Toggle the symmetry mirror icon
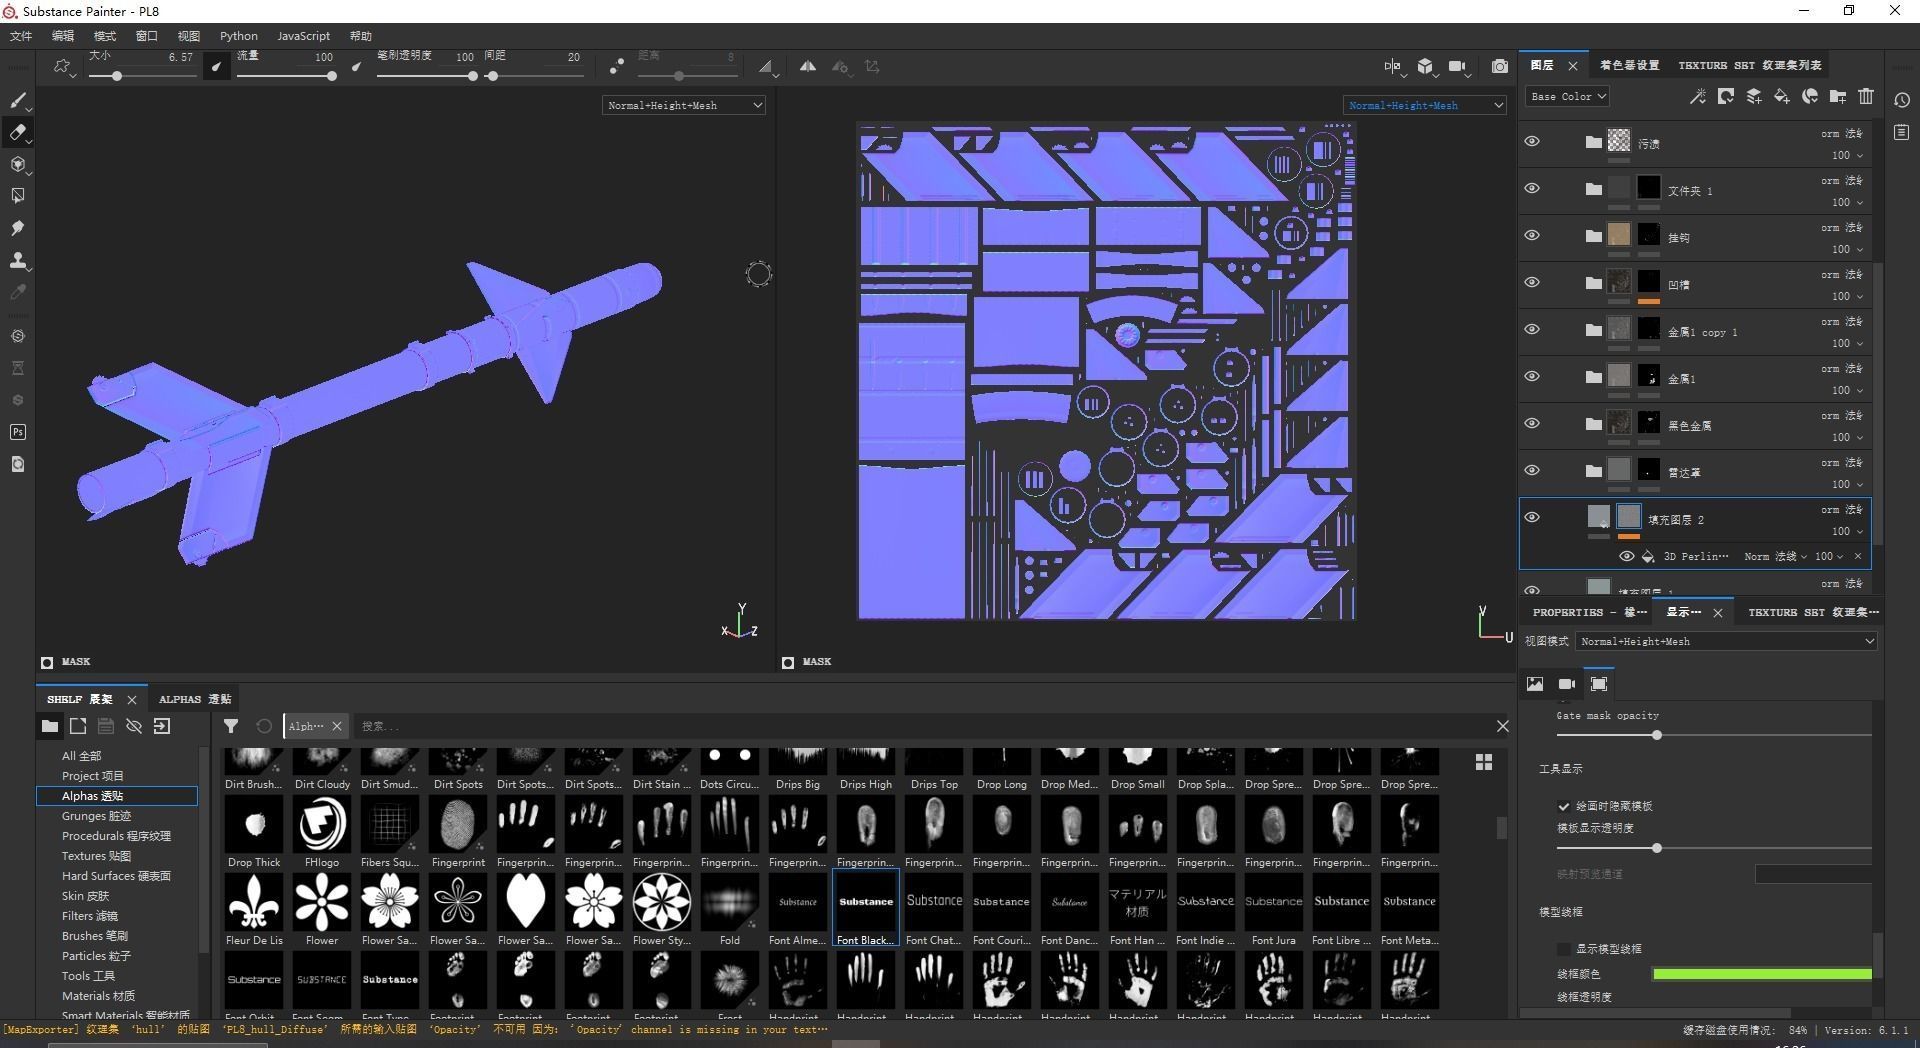This screenshot has width=1920, height=1048. pos(807,67)
